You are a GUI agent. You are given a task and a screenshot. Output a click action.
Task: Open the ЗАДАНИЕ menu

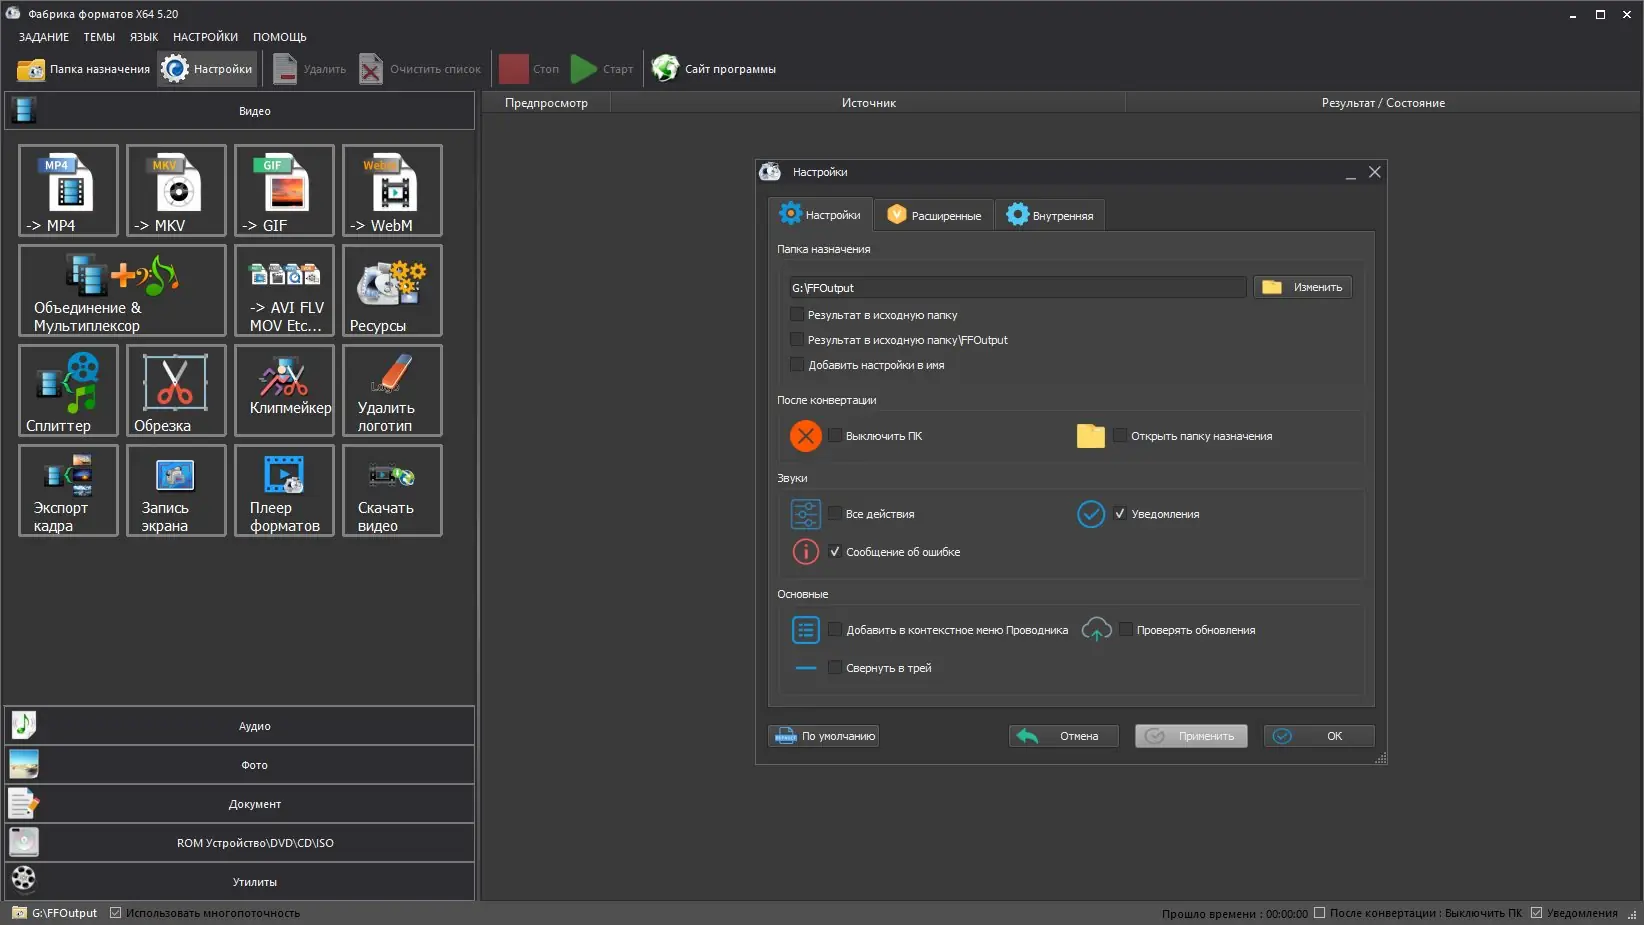[44, 37]
